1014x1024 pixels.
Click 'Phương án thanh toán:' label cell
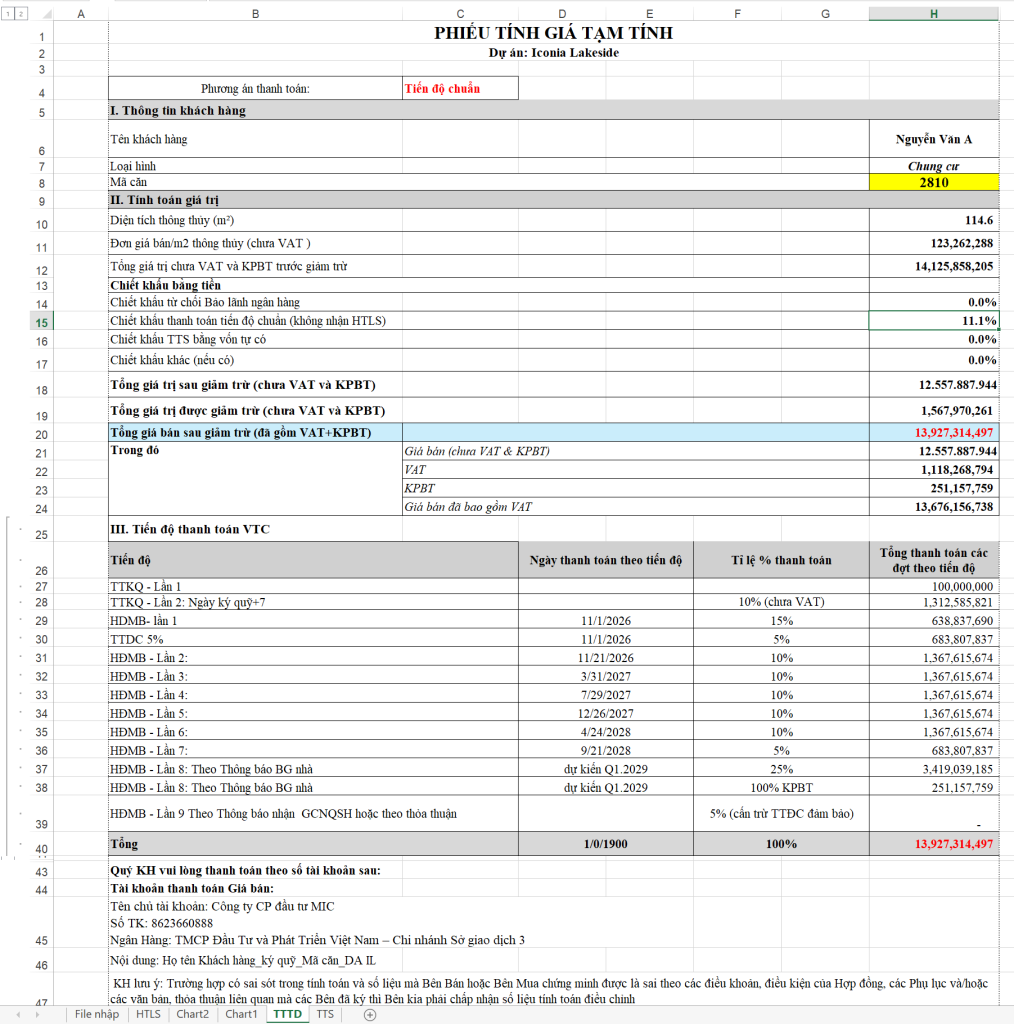point(255,88)
